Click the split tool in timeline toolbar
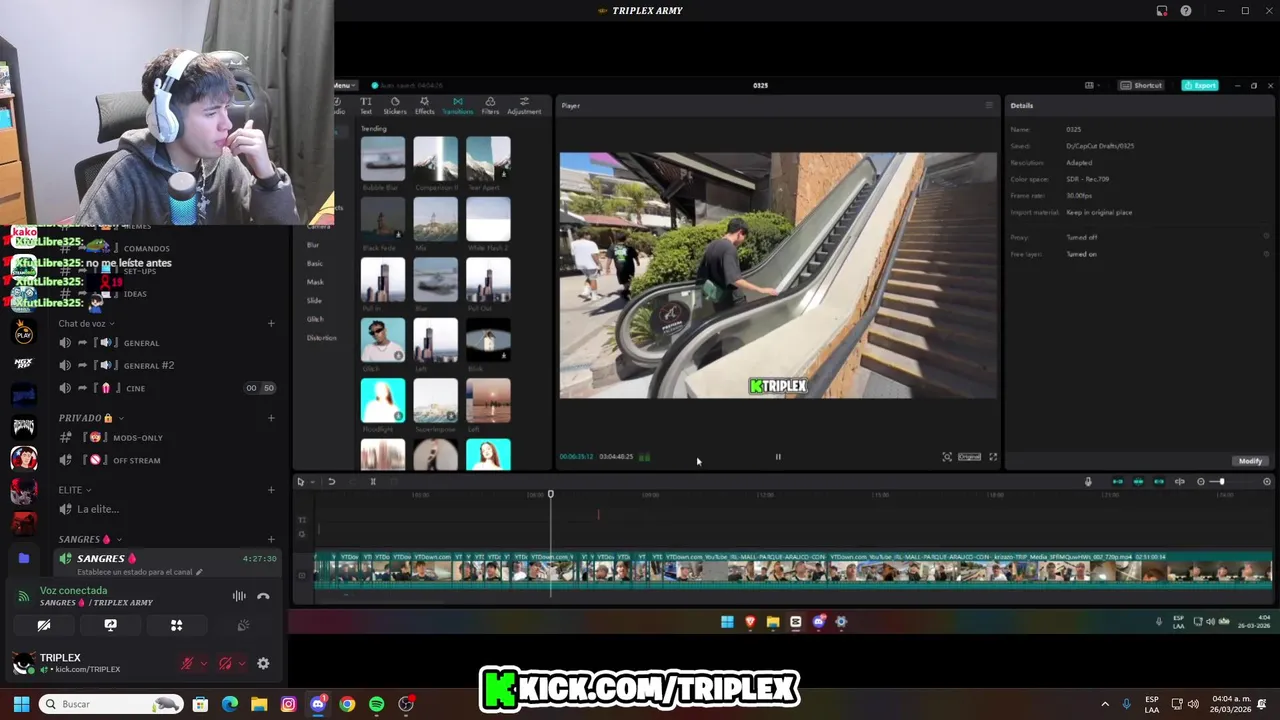The width and height of the screenshot is (1280, 720). pyautogui.click(x=373, y=482)
